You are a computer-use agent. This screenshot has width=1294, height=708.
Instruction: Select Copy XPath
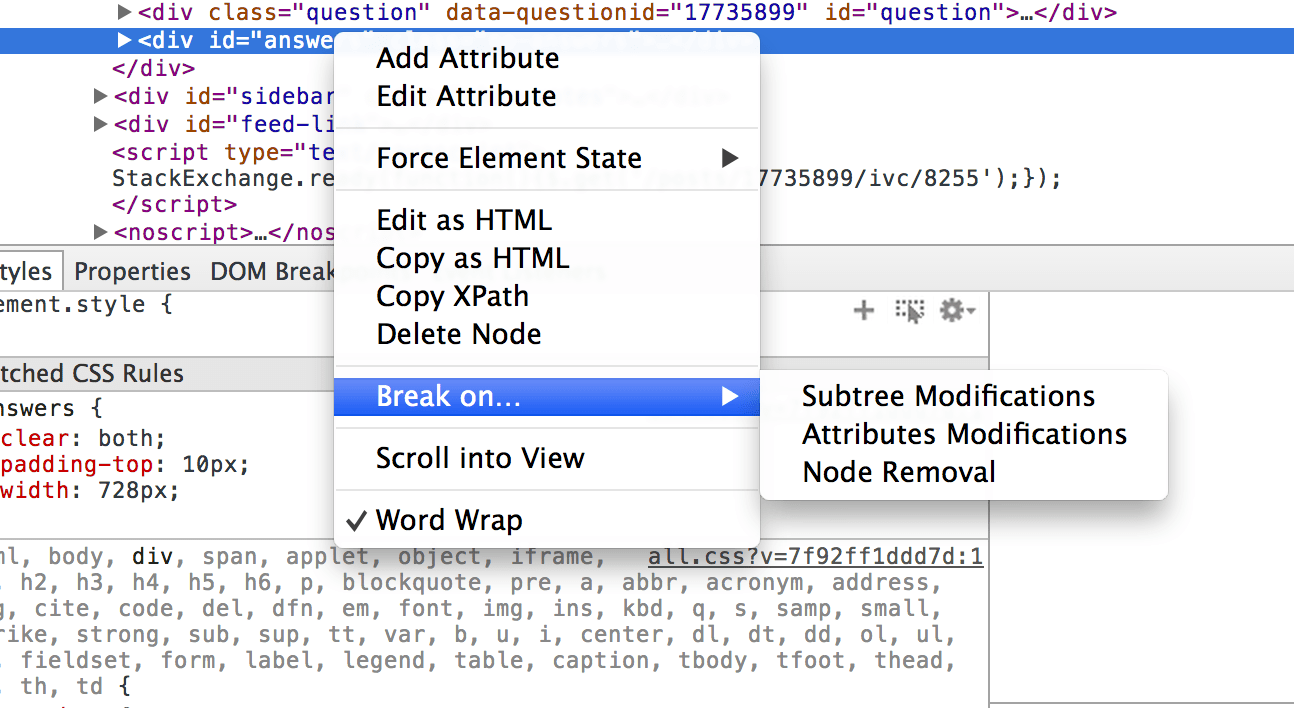pos(547,296)
